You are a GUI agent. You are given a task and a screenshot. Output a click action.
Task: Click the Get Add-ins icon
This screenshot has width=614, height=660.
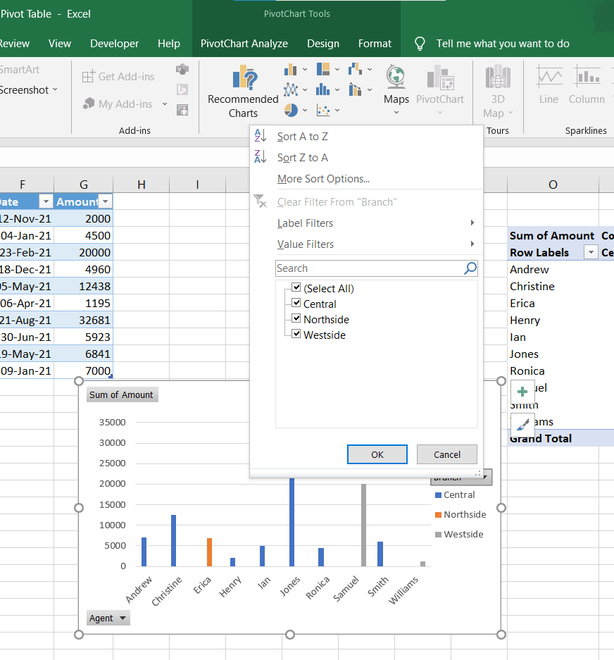click(86, 77)
